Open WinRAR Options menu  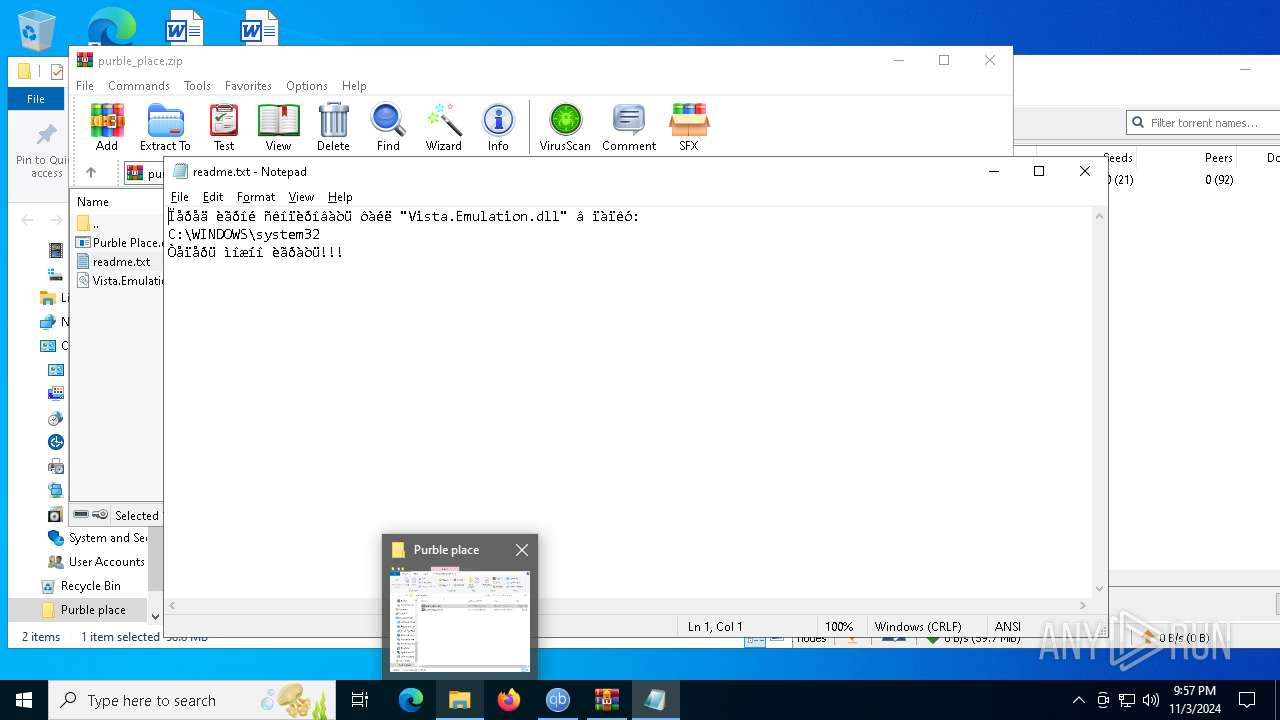click(x=307, y=86)
